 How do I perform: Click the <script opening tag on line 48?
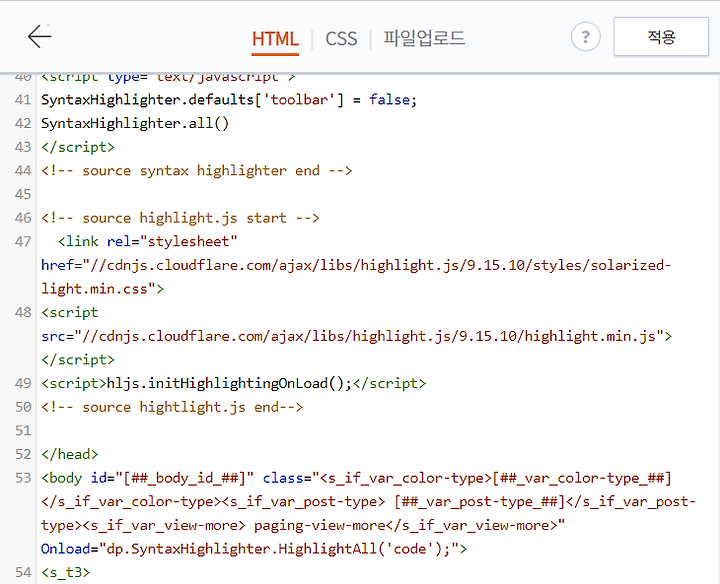(x=69, y=312)
